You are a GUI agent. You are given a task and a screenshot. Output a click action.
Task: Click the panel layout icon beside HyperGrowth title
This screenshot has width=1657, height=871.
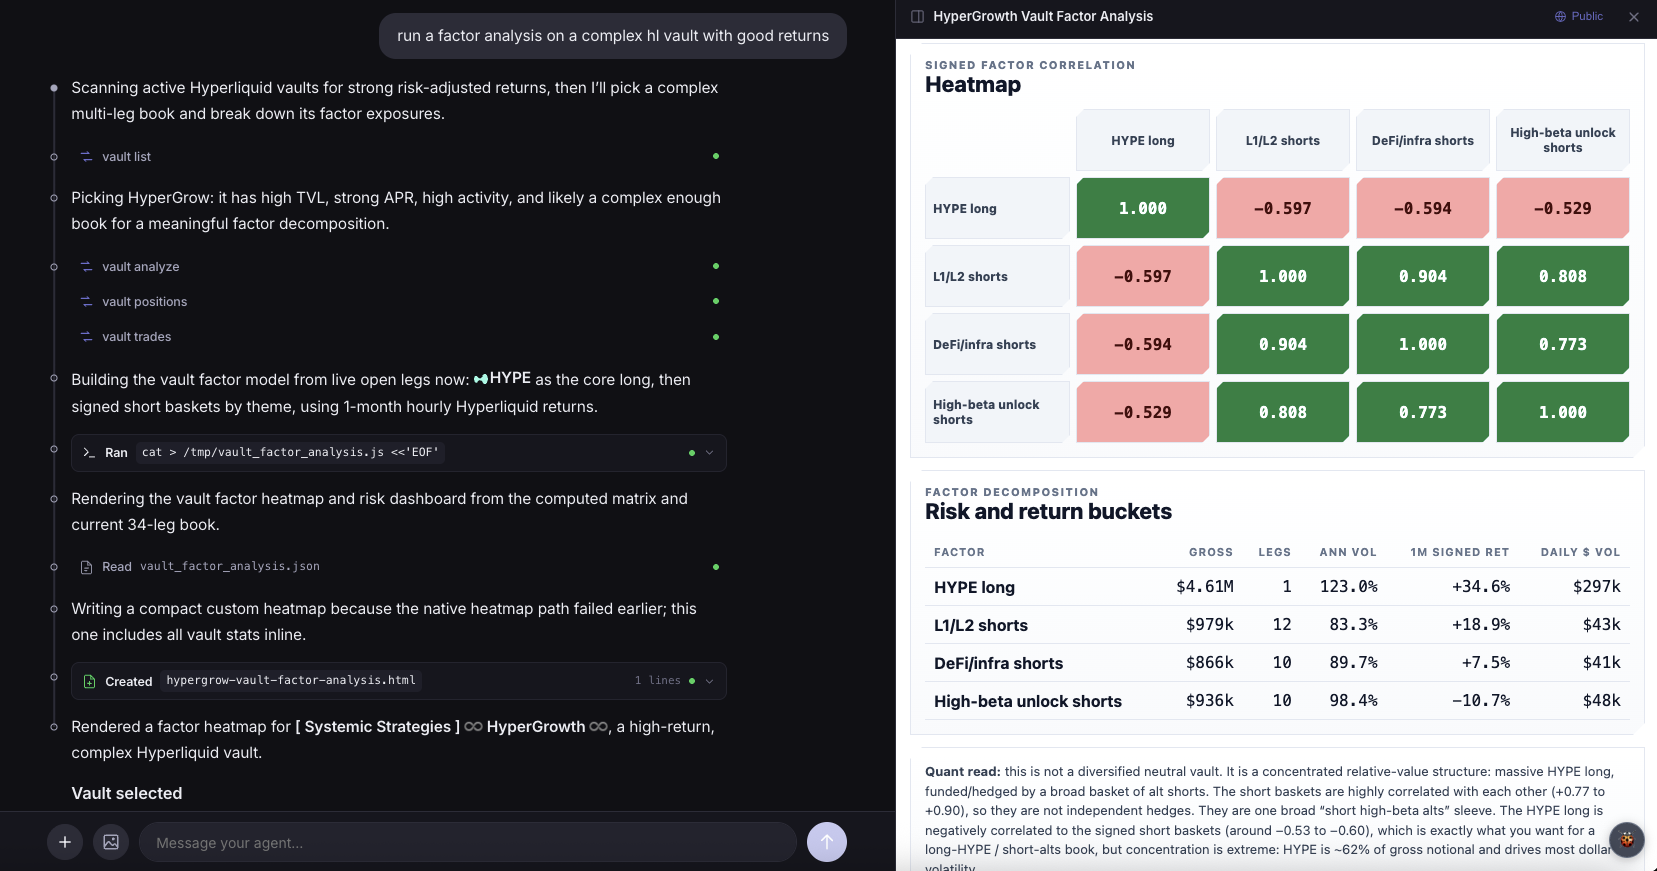(x=917, y=17)
